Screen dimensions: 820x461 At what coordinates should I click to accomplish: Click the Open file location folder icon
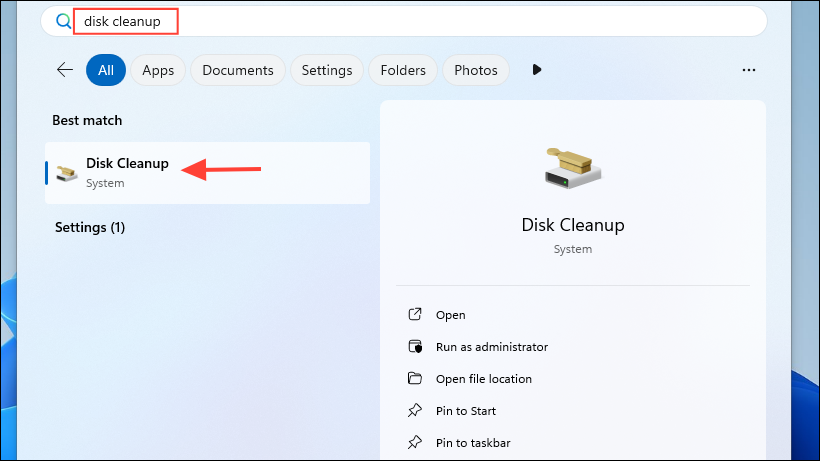tap(415, 378)
